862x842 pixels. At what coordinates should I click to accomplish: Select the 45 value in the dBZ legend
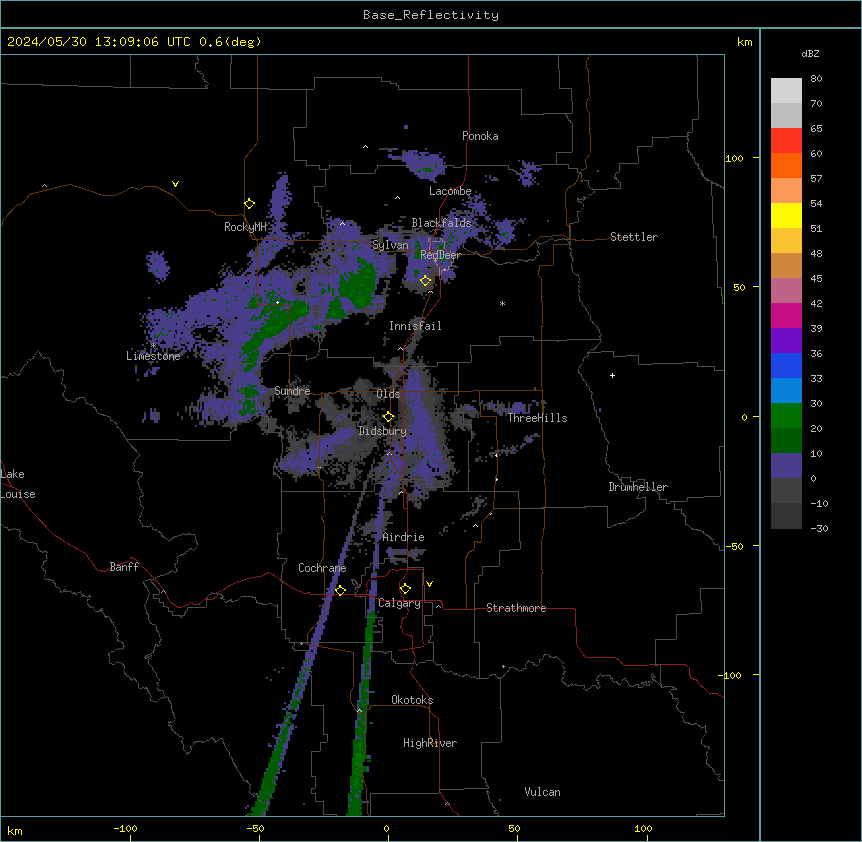click(816, 279)
